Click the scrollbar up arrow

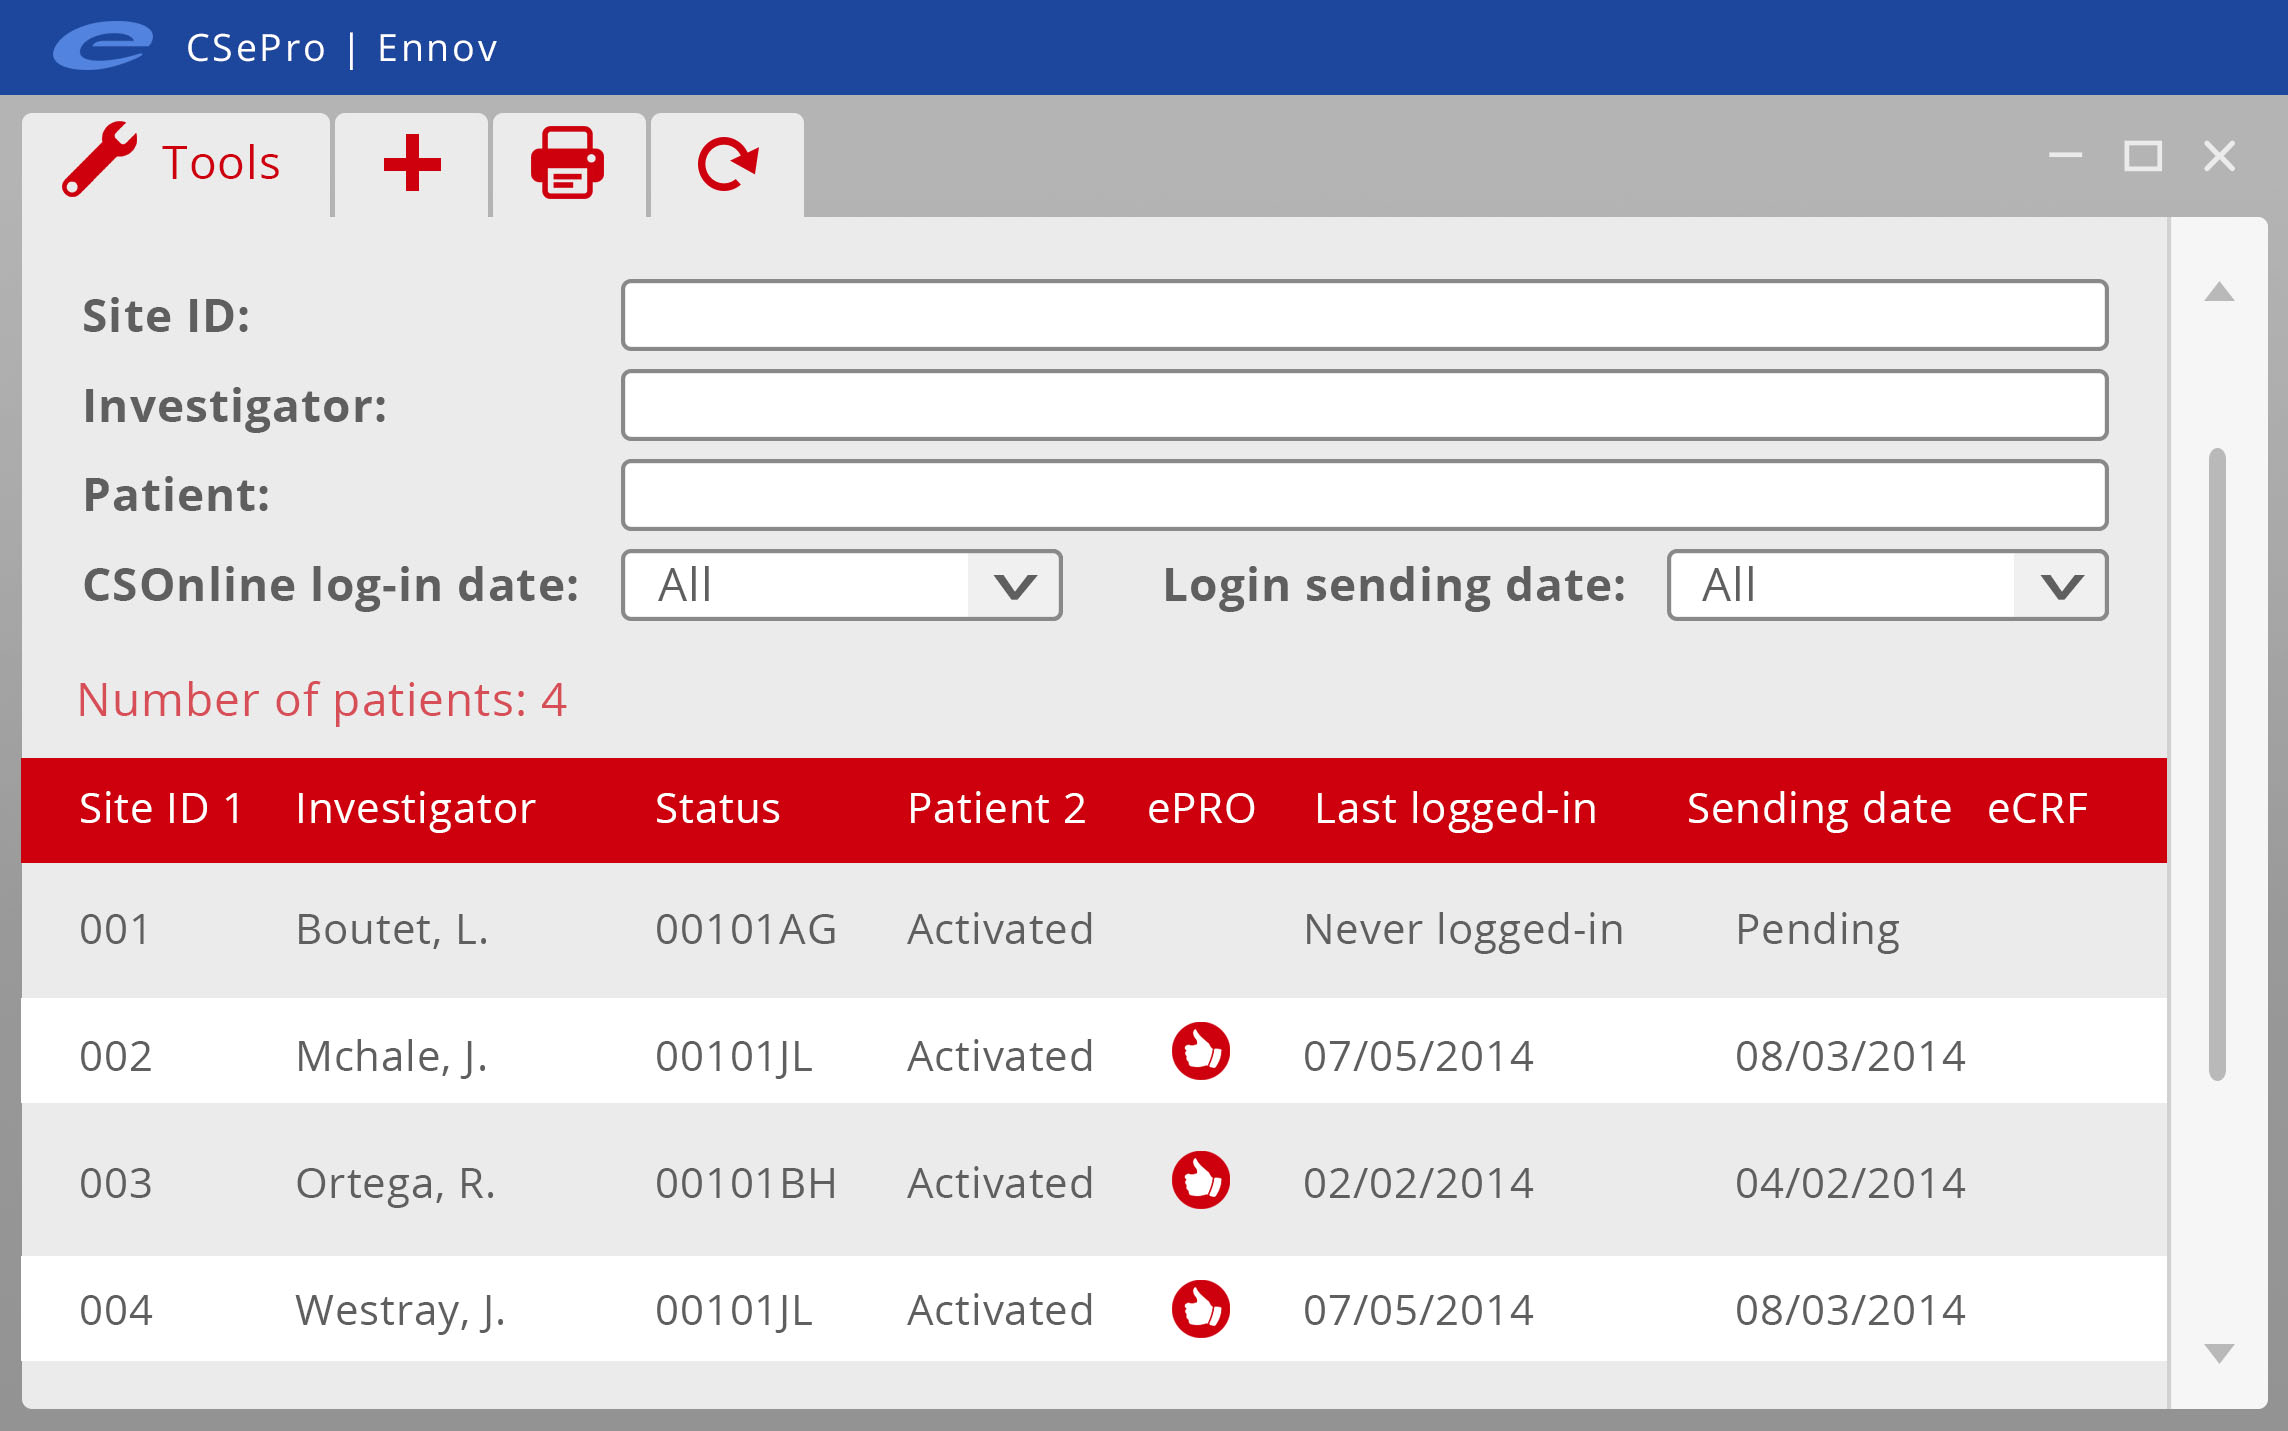[x=2219, y=292]
